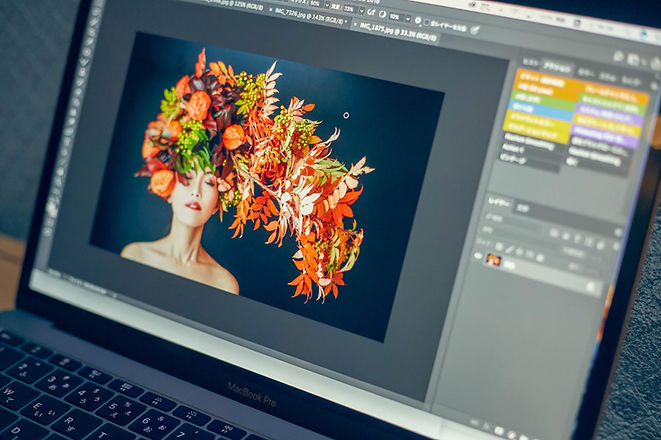Filter layers by type layers icon
Image resolution: width=661 pixels, height=440 pixels.
pos(577,239)
